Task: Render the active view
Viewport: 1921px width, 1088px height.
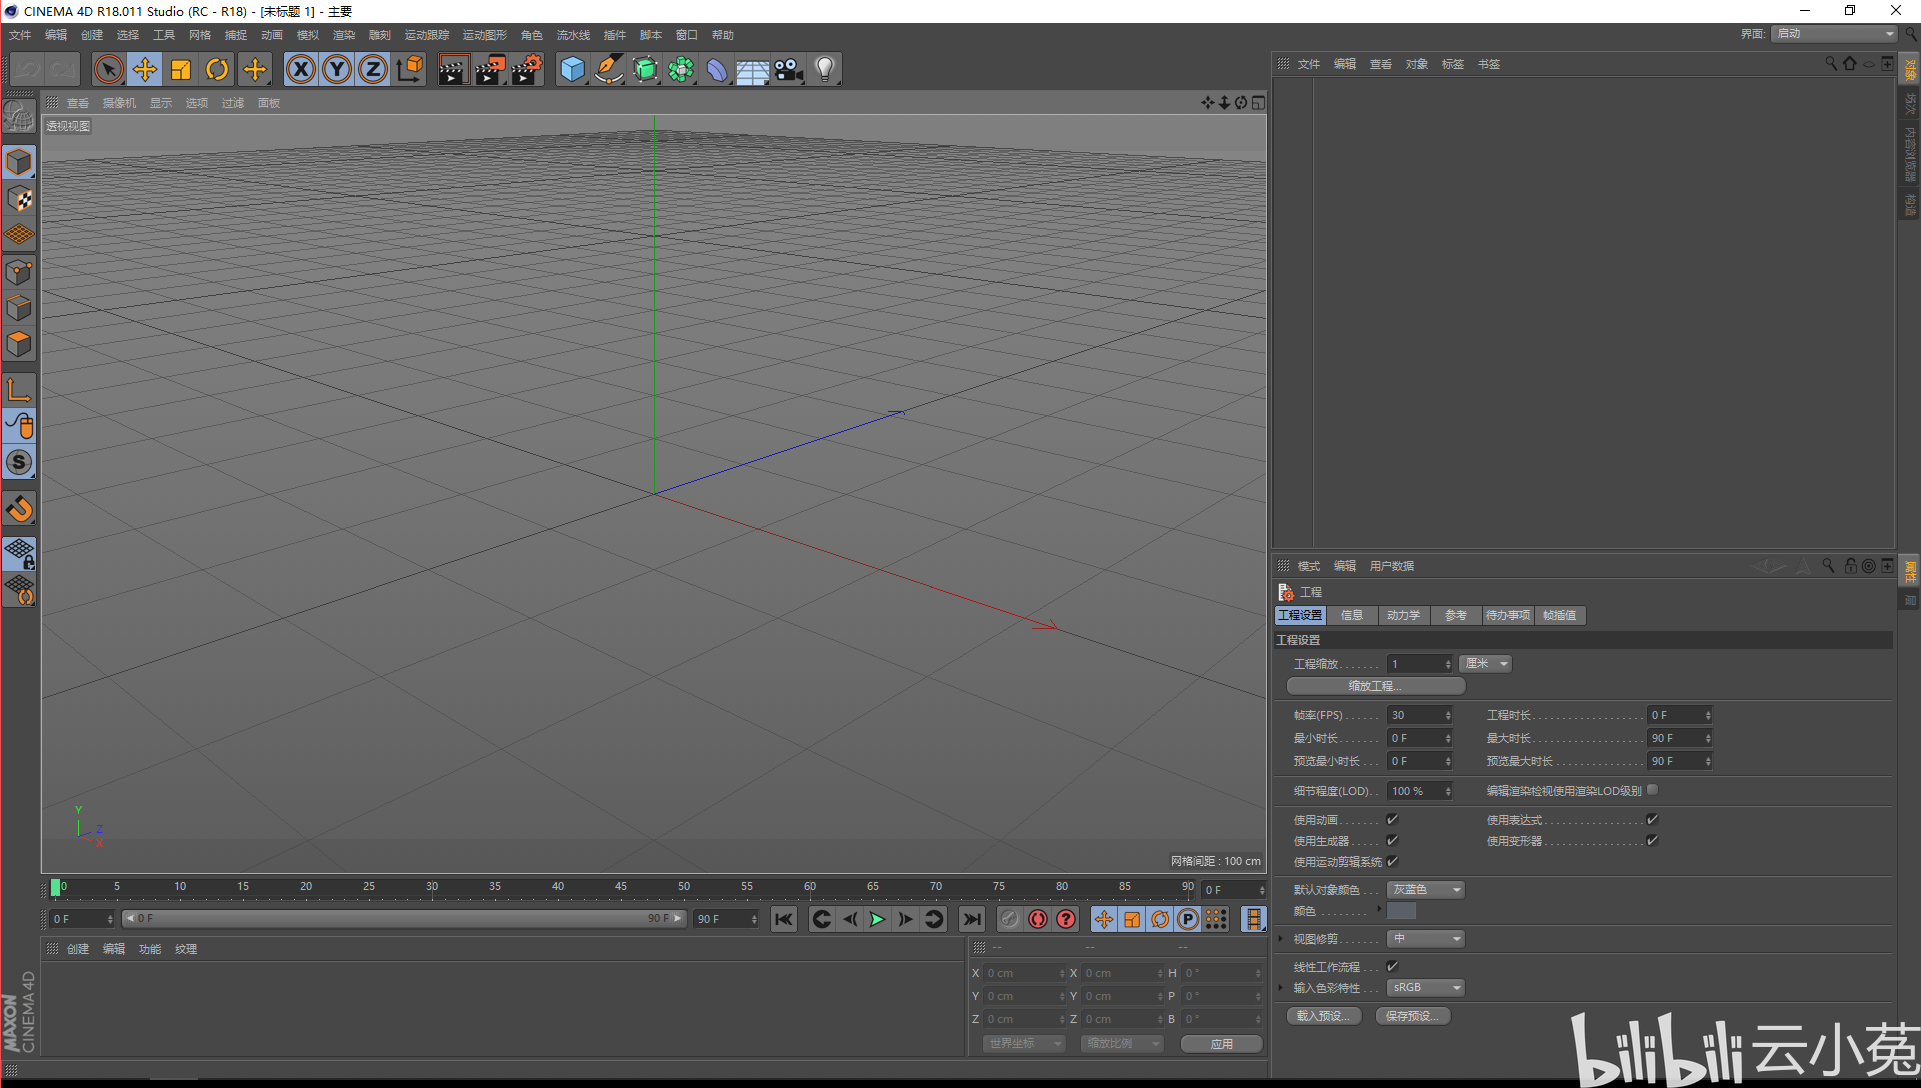Action: (453, 69)
